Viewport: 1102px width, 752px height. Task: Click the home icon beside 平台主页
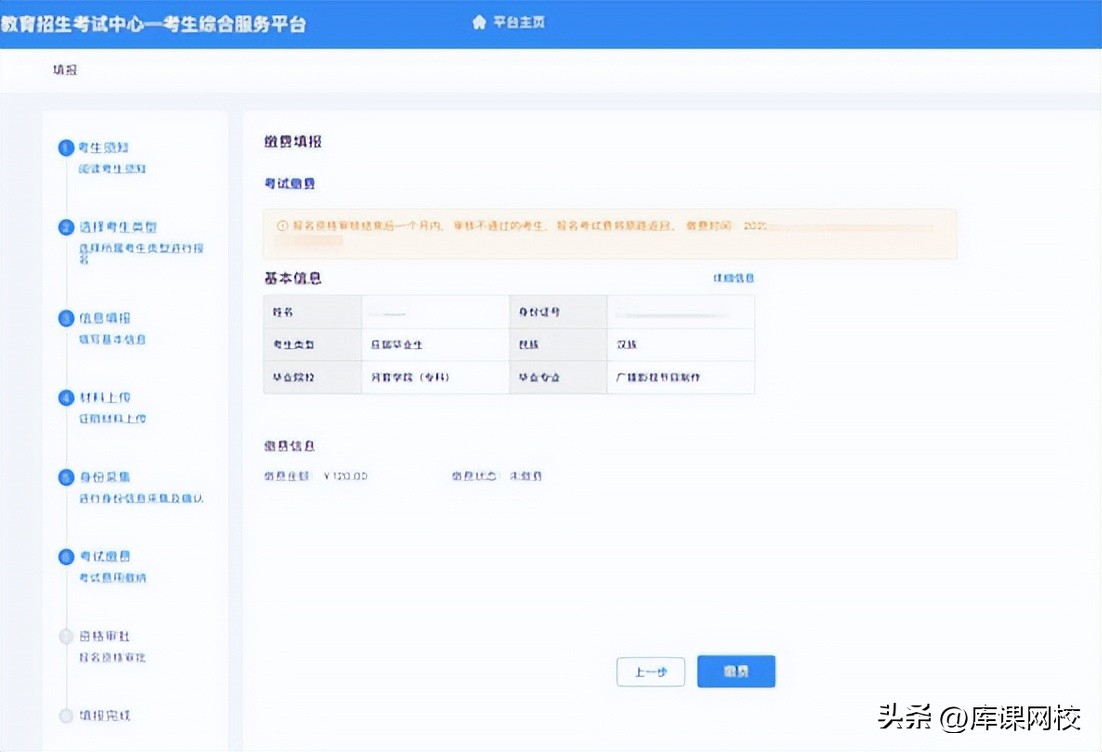click(479, 23)
